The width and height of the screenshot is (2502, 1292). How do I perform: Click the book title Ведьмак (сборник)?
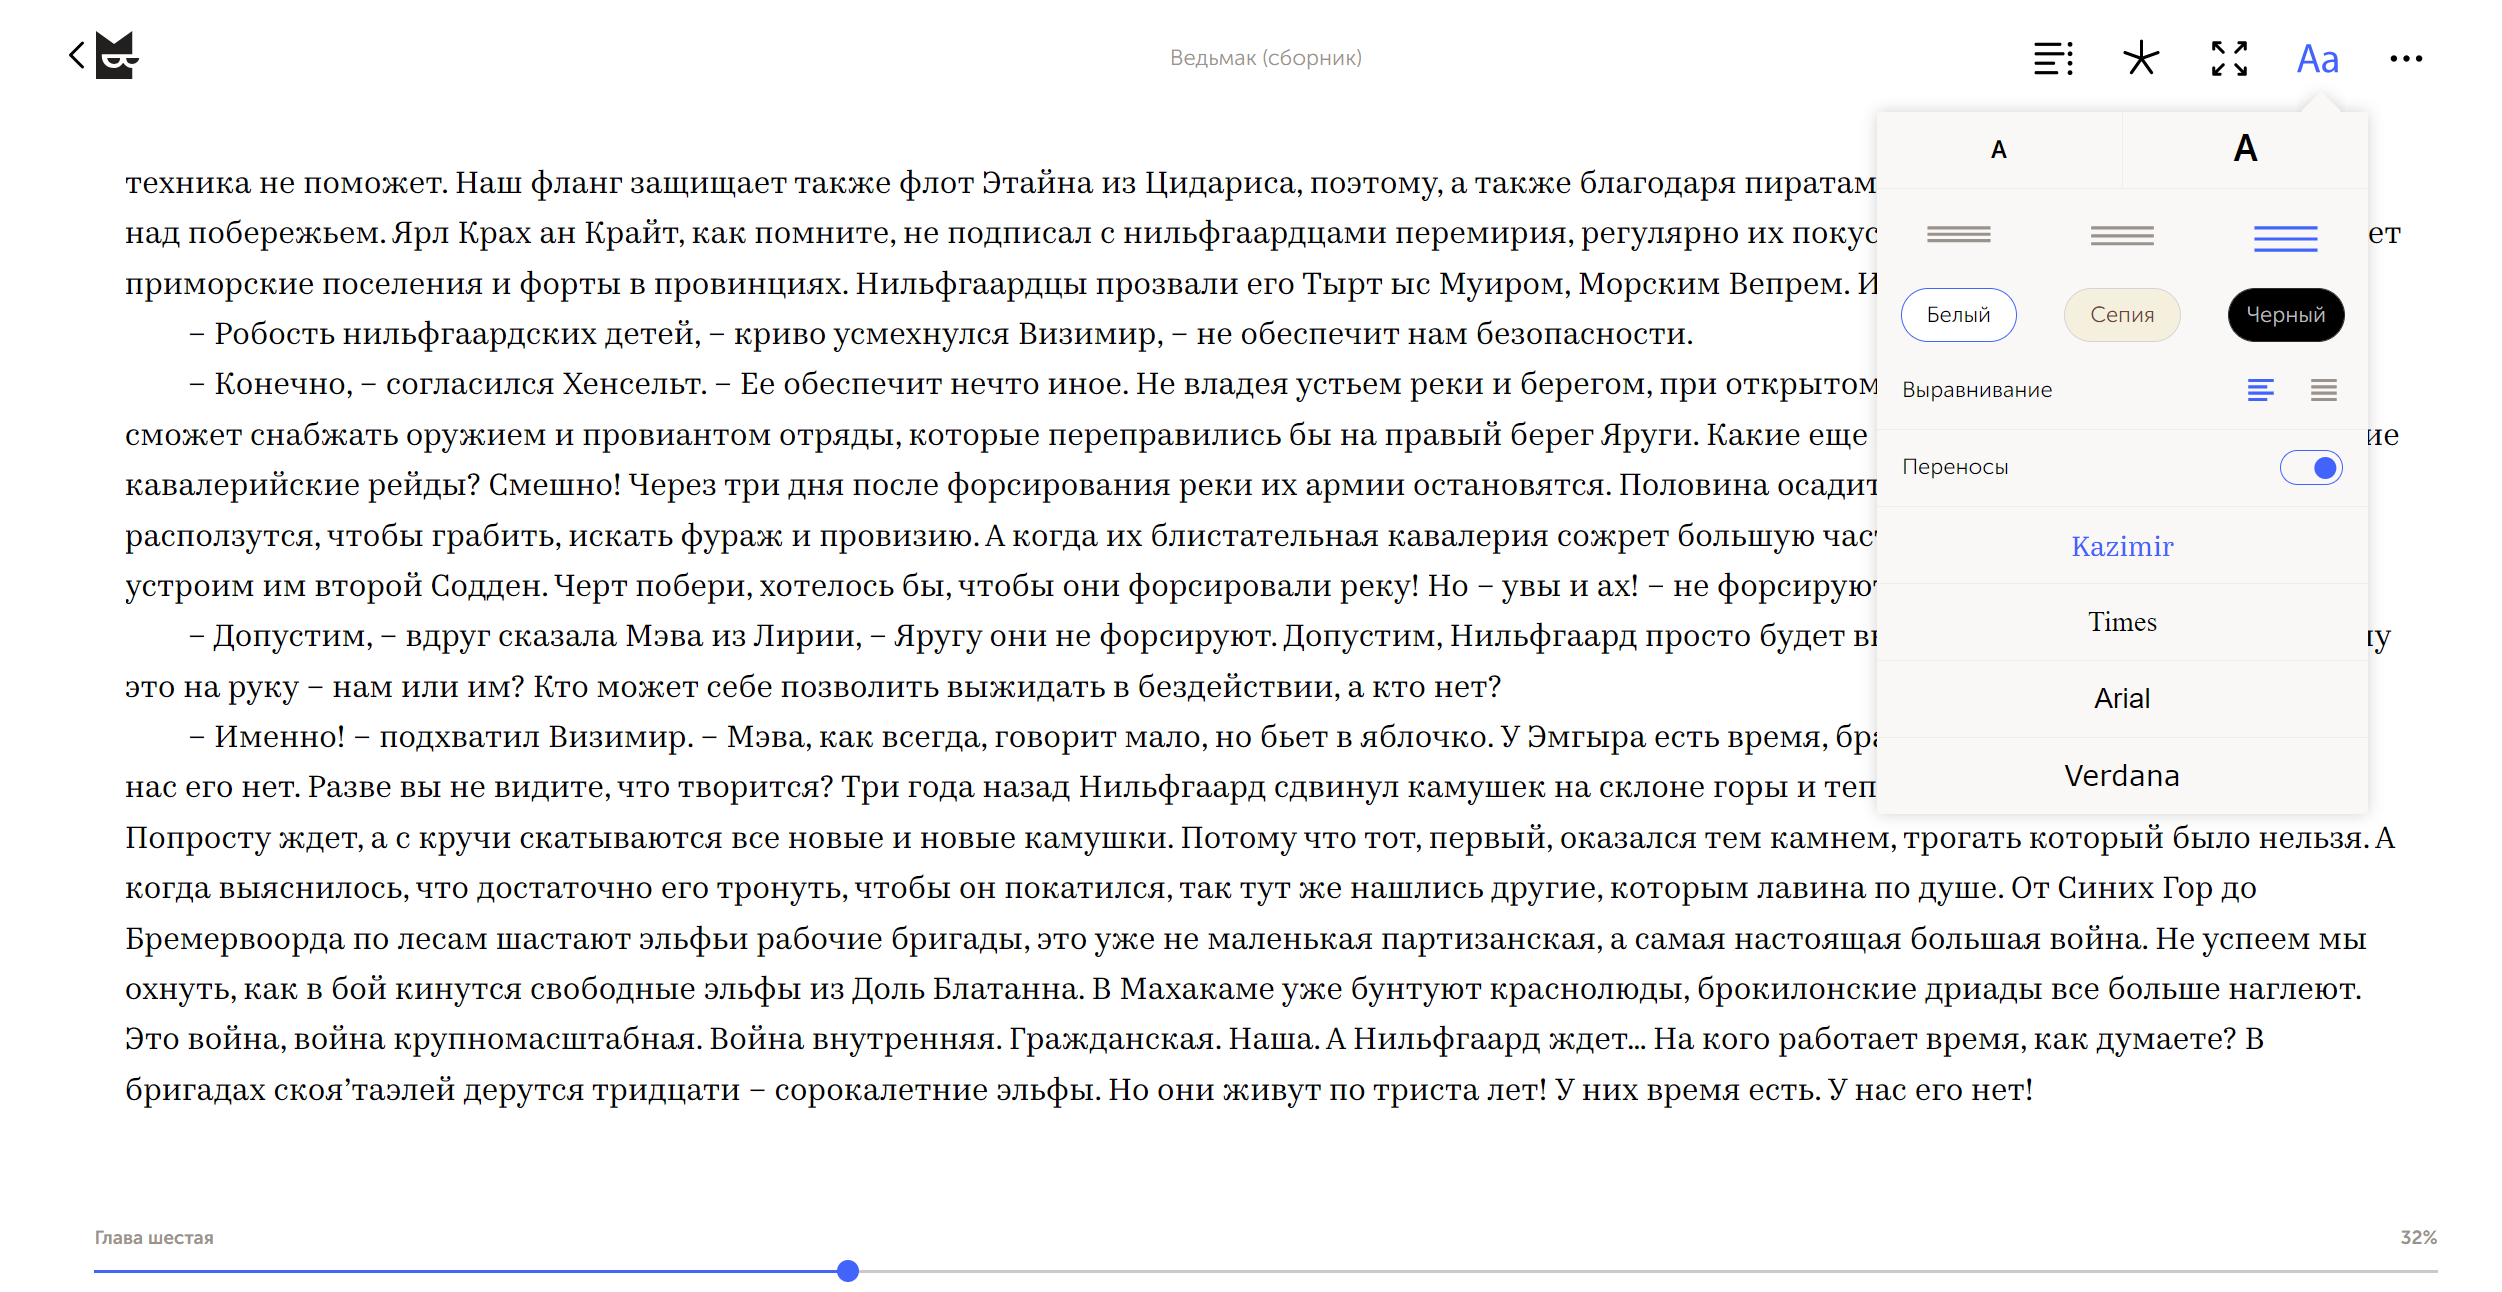pyautogui.click(x=1265, y=58)
